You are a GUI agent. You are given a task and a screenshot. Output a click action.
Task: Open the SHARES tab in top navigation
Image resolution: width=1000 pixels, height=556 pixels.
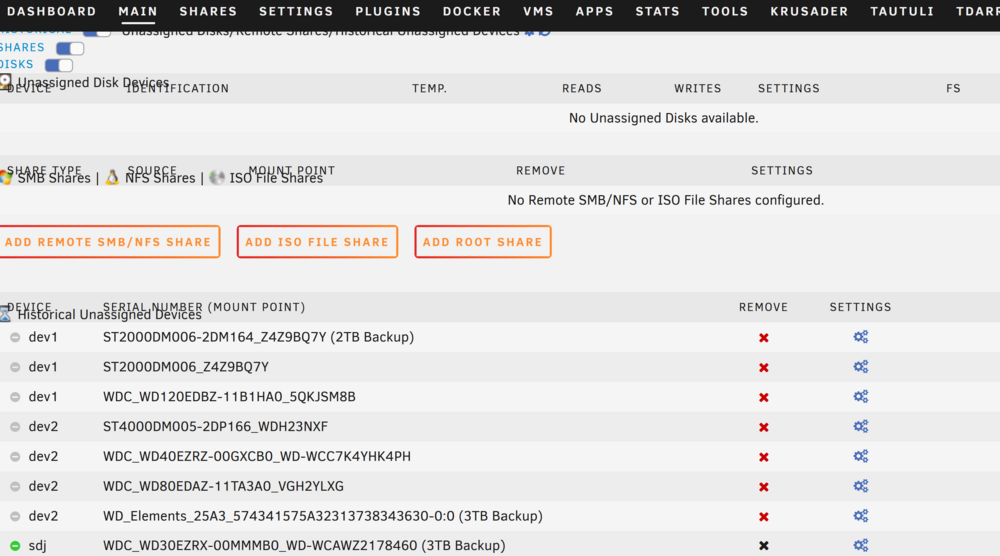coord(208,11)
